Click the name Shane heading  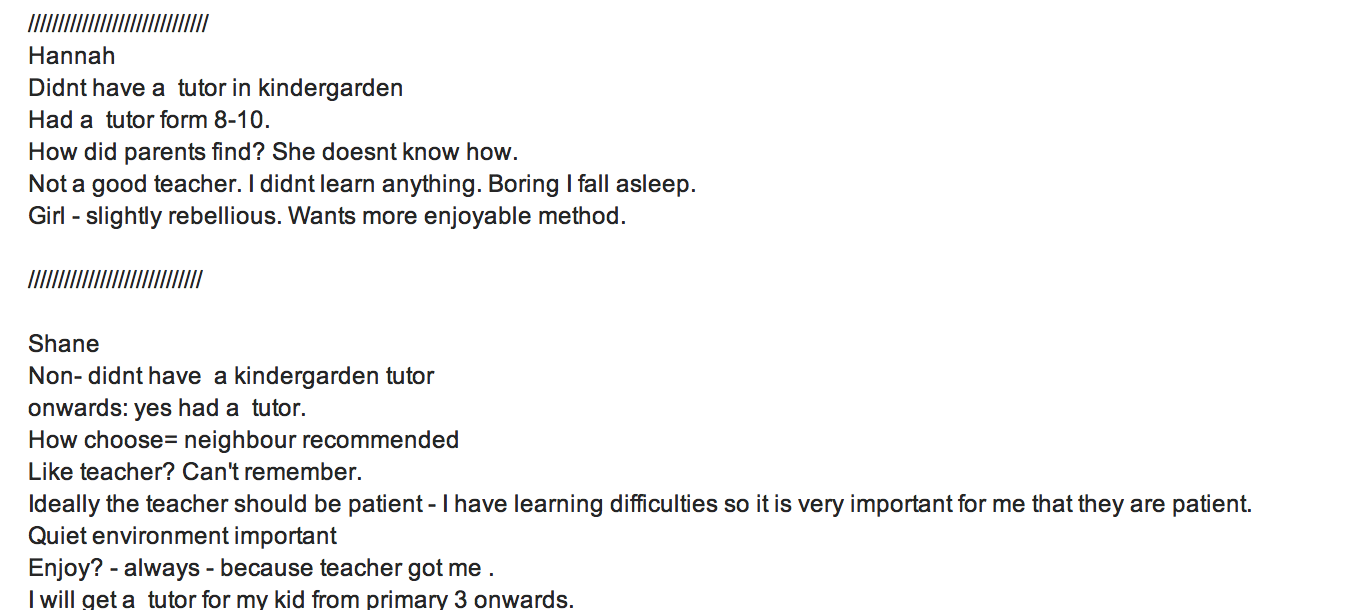tap(64, 344)
